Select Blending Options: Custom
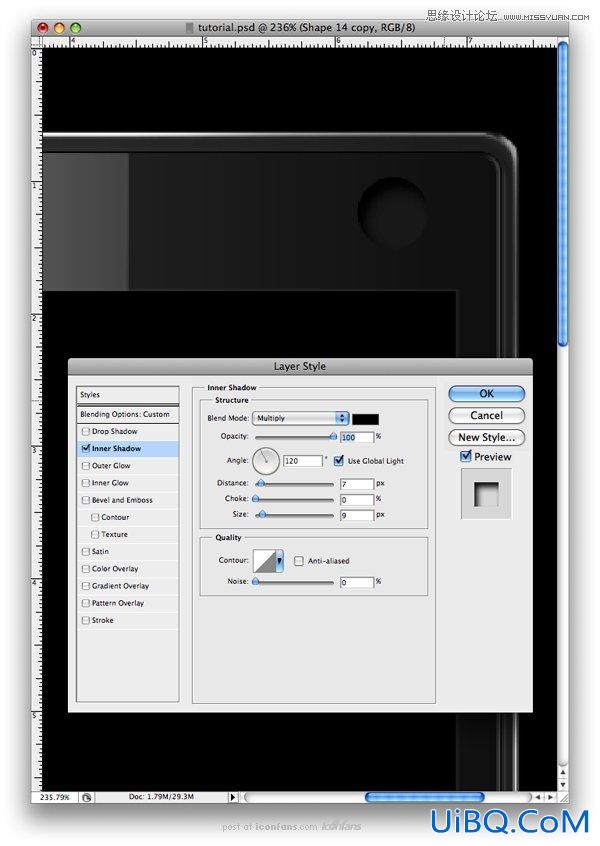 [128, 414]
